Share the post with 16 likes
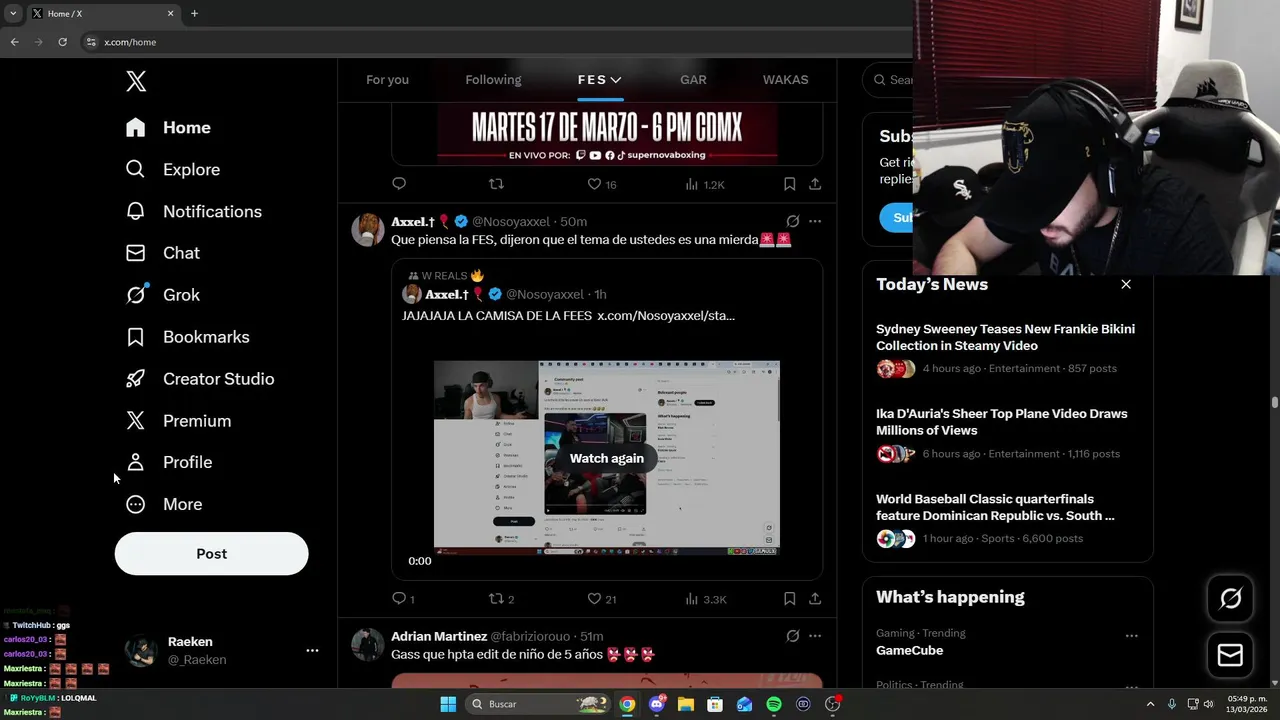 pyautogui.click(x=815, y=184)
